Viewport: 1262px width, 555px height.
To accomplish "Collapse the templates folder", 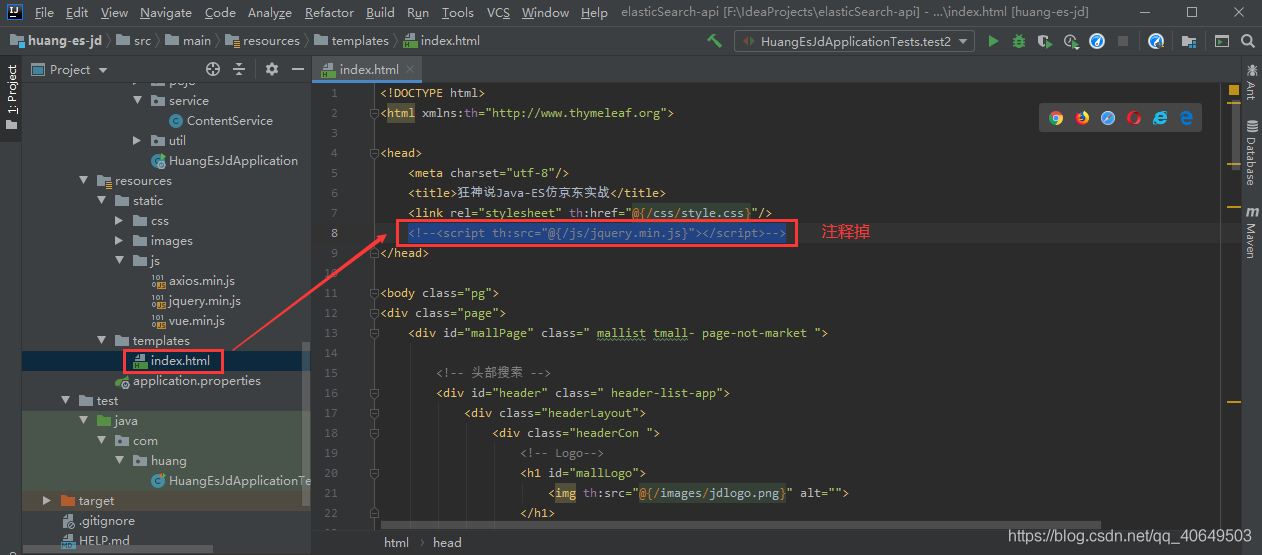I will tap(102, 341).
